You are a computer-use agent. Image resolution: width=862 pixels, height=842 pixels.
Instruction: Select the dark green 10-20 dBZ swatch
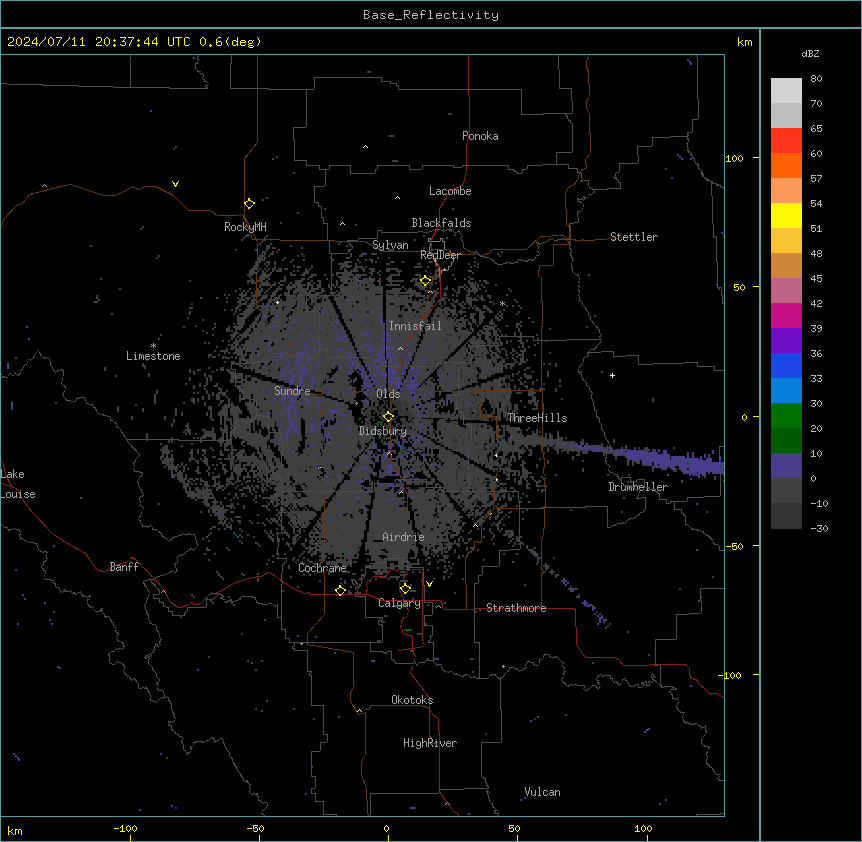[786, 441]
